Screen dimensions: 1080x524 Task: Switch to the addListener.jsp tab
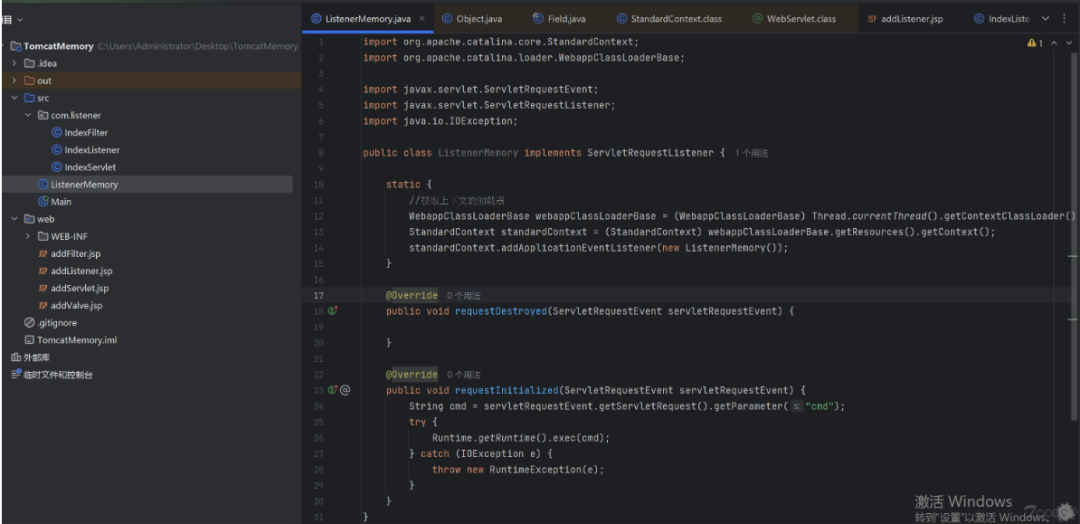[904, 19]
